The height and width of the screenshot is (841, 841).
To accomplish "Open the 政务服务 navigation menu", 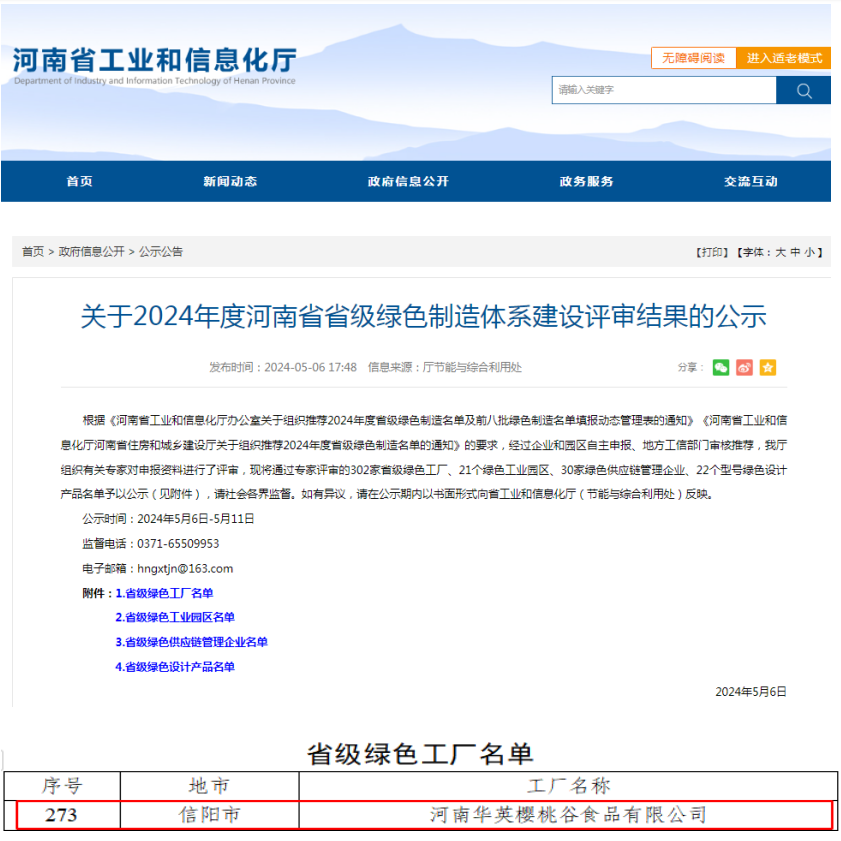I will (587, 181).
